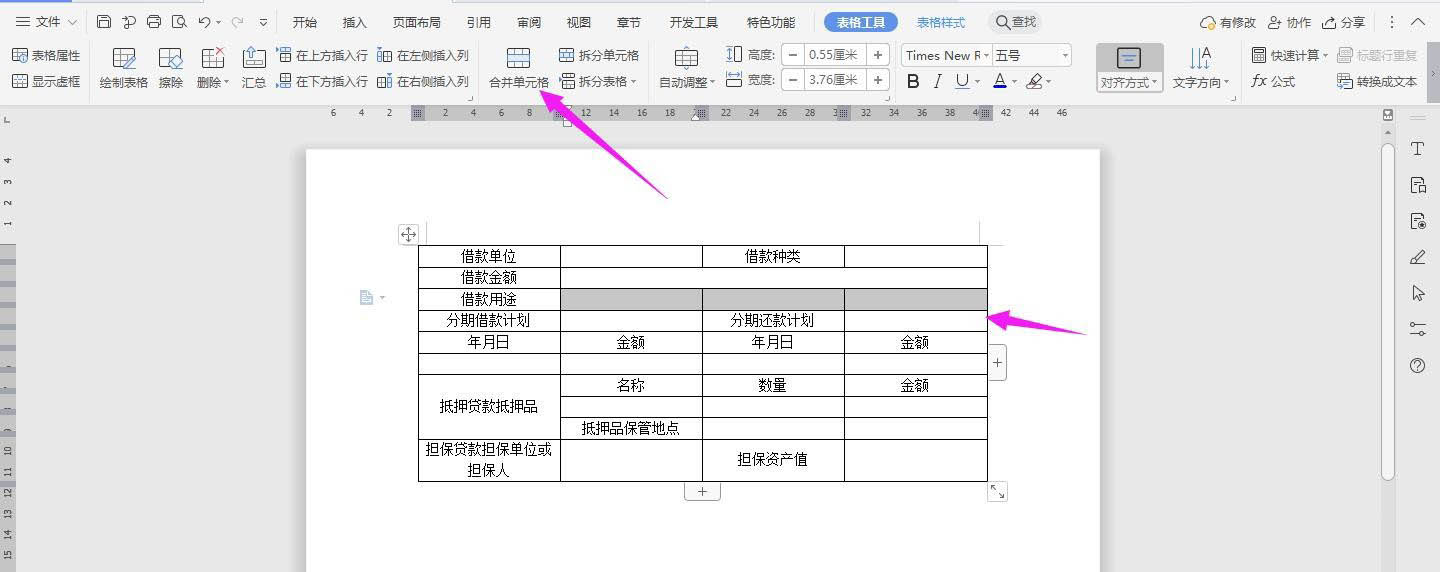Screen dimensions: 1440x572
Task: Add a column with right plus button
Action: click(997, 363)
